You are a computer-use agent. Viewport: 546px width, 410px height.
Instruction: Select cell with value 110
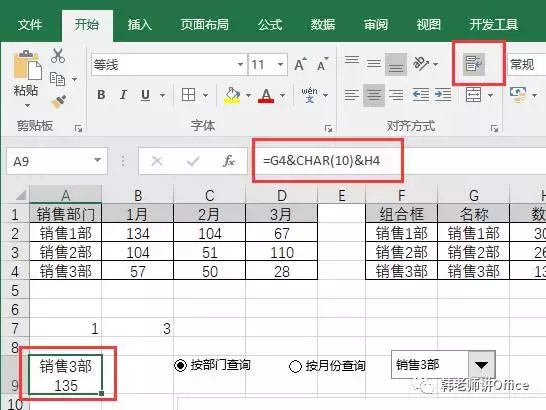[282, 253]
